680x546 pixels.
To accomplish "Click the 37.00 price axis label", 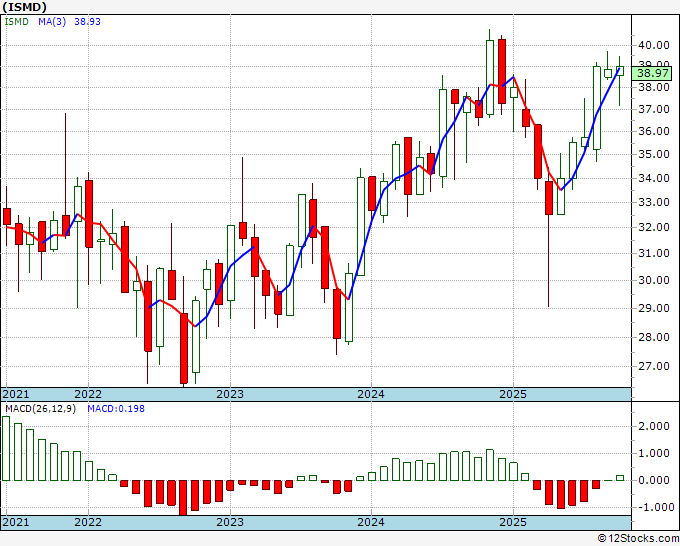I will (654, 109).
